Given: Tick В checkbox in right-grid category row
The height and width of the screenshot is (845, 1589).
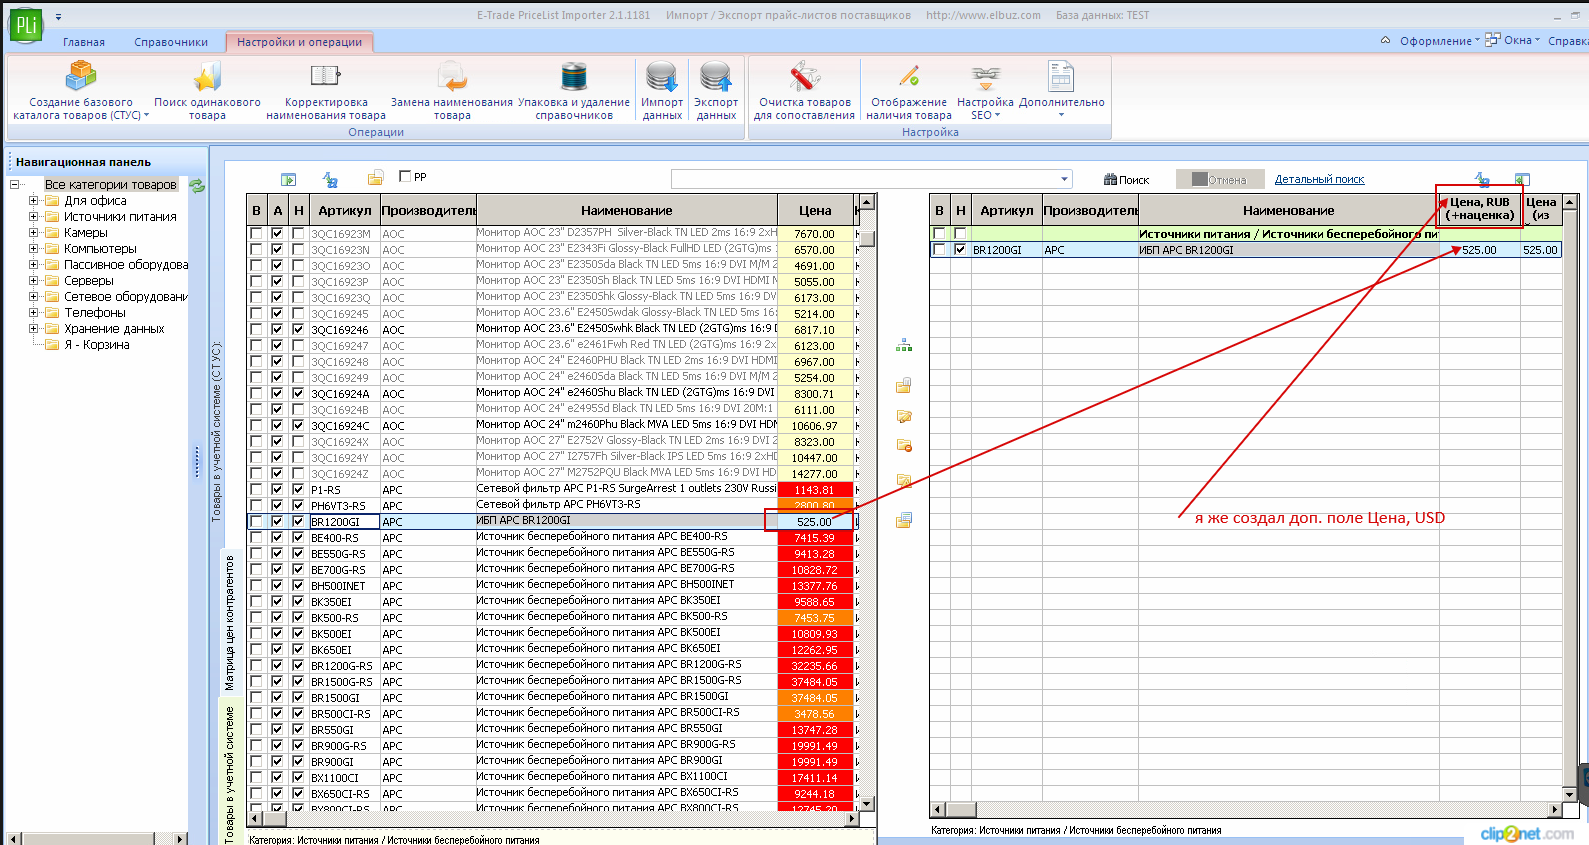Looking at the screenshot, I should point(939,234).
